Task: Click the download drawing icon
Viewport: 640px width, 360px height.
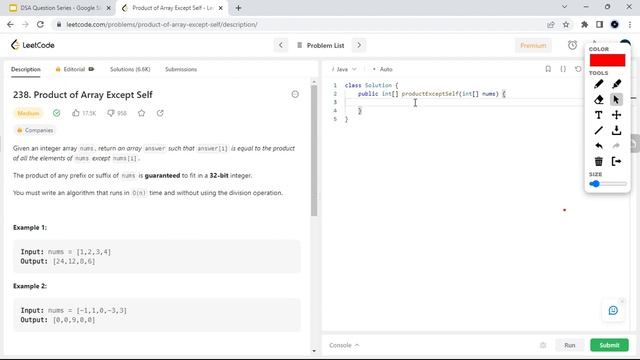Action: (x=616, y=131)
